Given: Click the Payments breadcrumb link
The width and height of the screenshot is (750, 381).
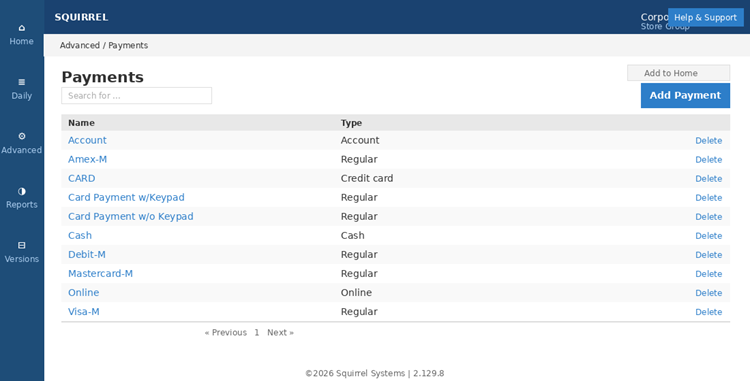Looking at the screenshot, I should [128, 45].
